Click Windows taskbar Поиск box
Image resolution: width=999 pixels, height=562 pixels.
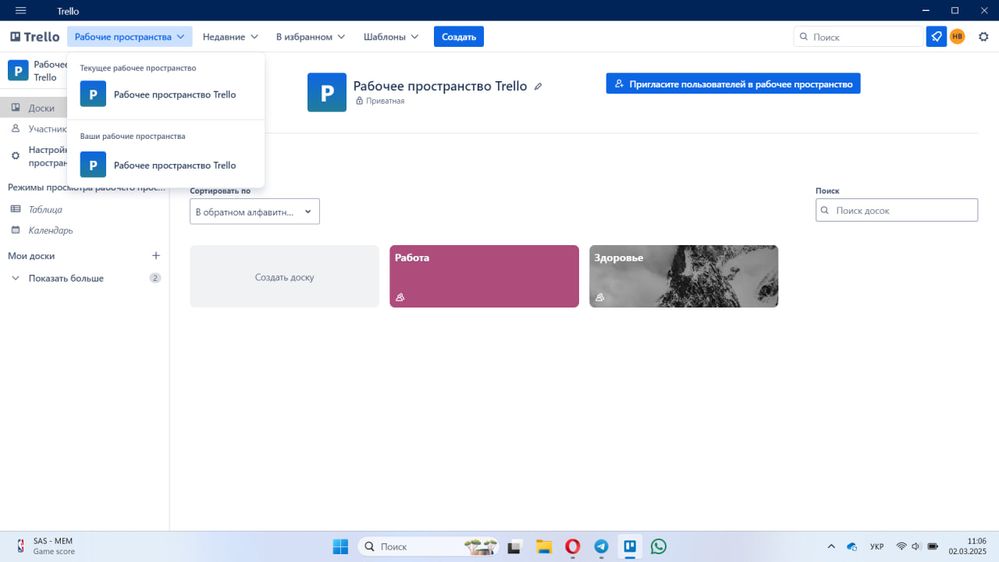(x=428, y=547)
